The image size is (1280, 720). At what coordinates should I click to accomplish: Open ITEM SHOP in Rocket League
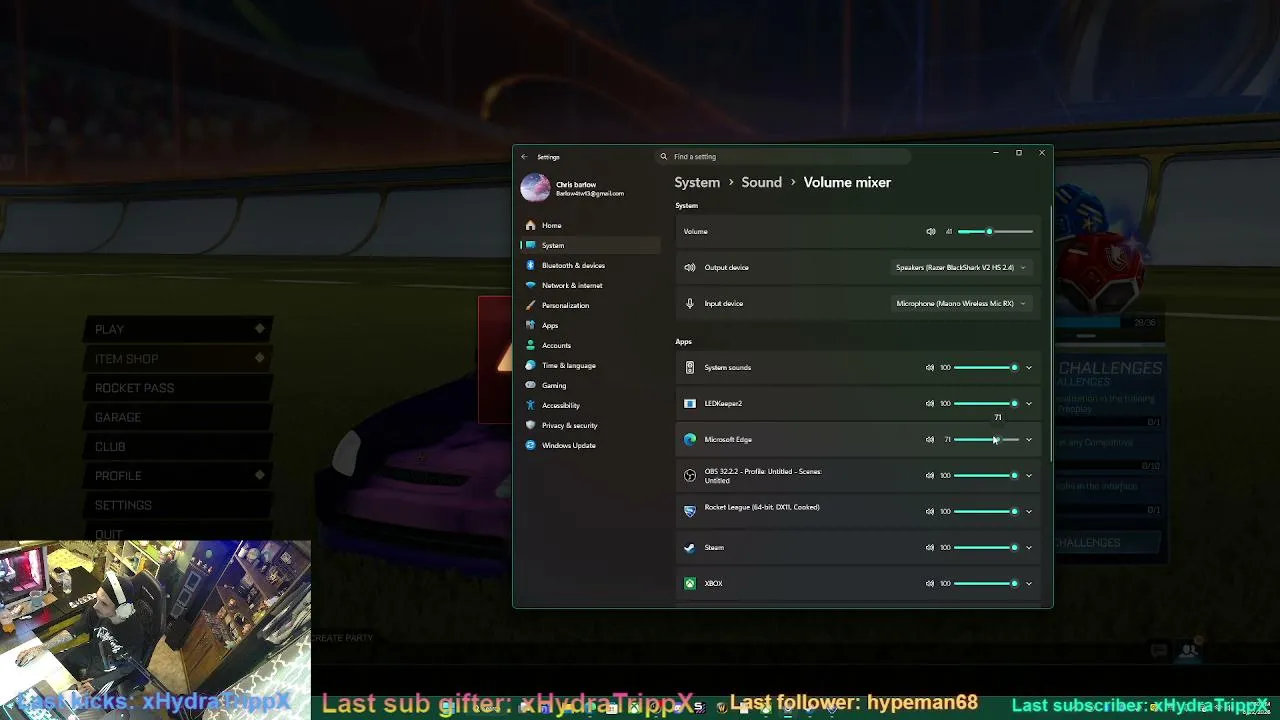pos(178,359)
